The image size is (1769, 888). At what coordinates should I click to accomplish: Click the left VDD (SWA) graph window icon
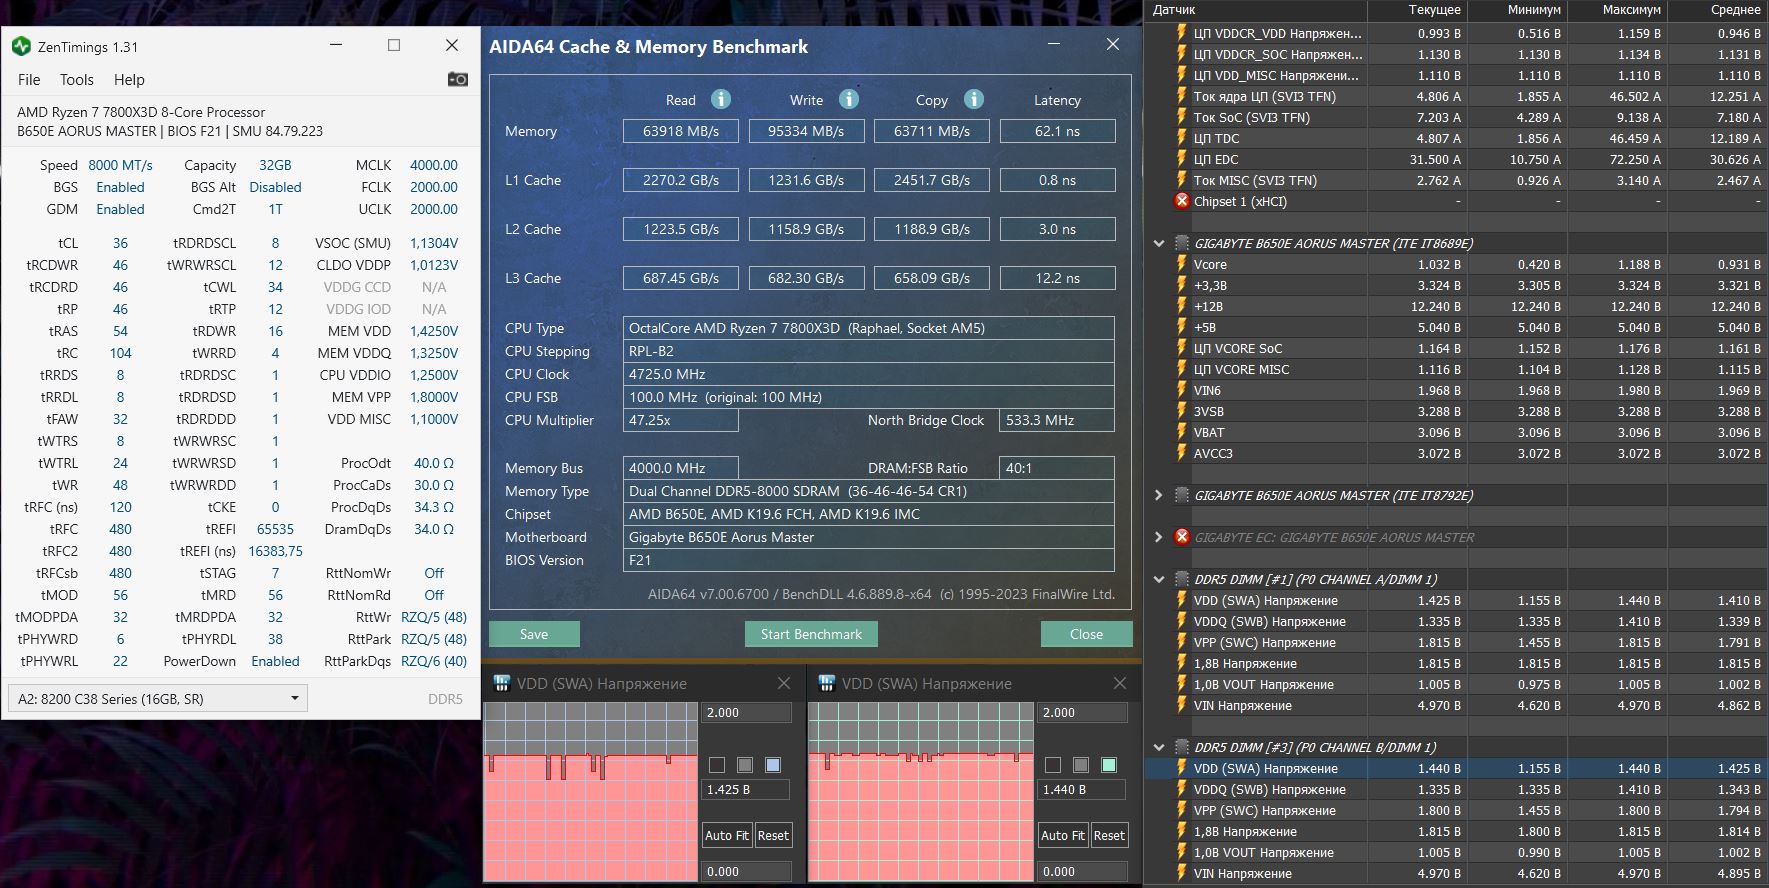(502, 683)
